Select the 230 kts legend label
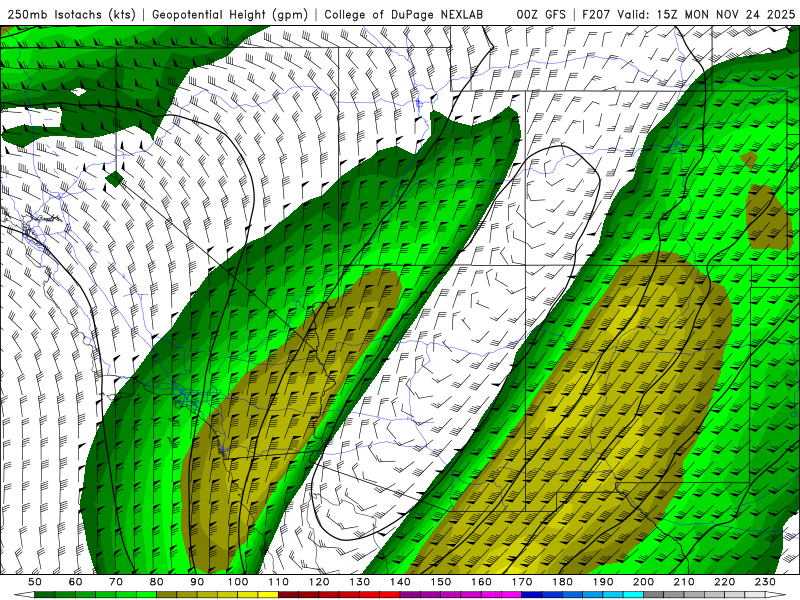 [765, 582]
